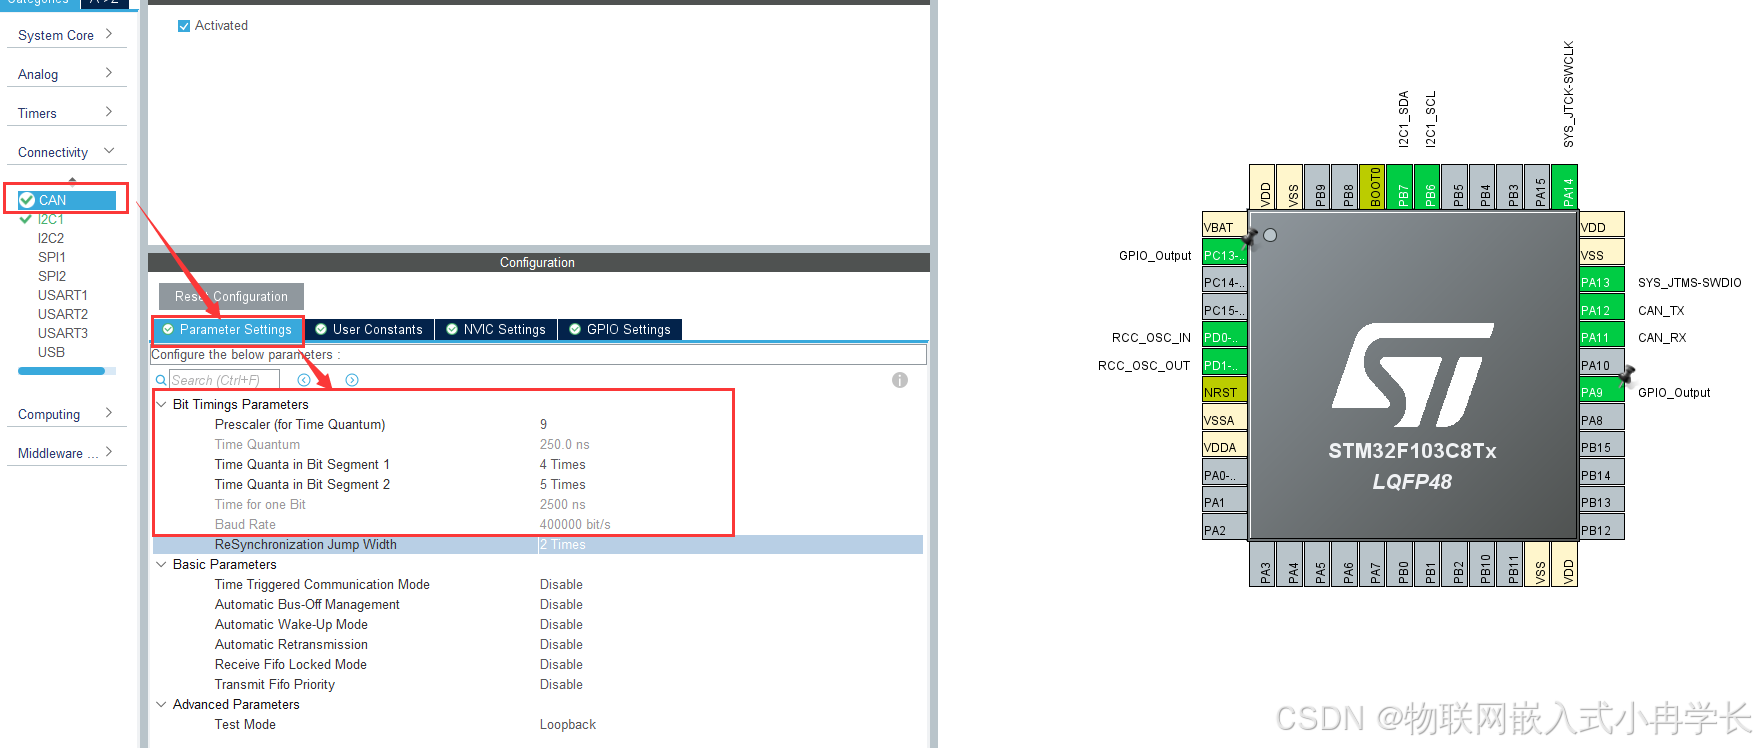This screenshot has width=1757, height=748.
Task: Click the PD1 RCC_OSC_OUT pin
Action: [x=1224, y=365]
